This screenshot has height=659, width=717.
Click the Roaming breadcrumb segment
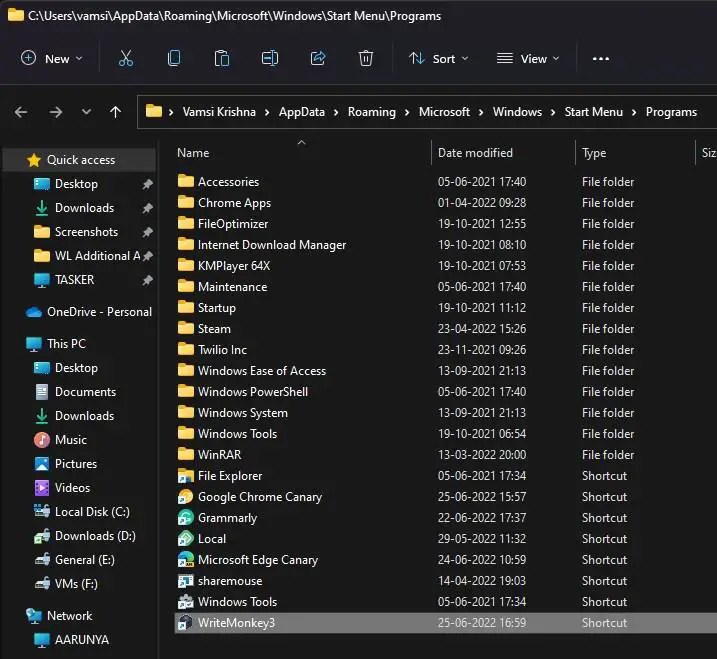(371, 112)
